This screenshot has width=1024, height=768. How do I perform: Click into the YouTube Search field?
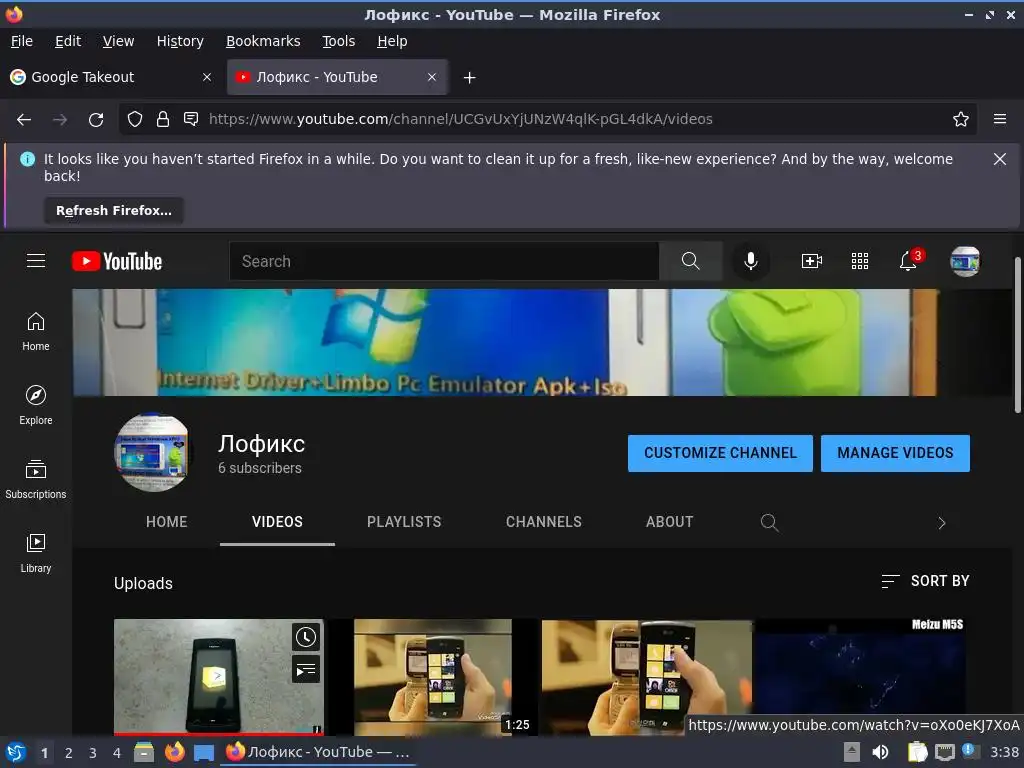tap(444, 261)
